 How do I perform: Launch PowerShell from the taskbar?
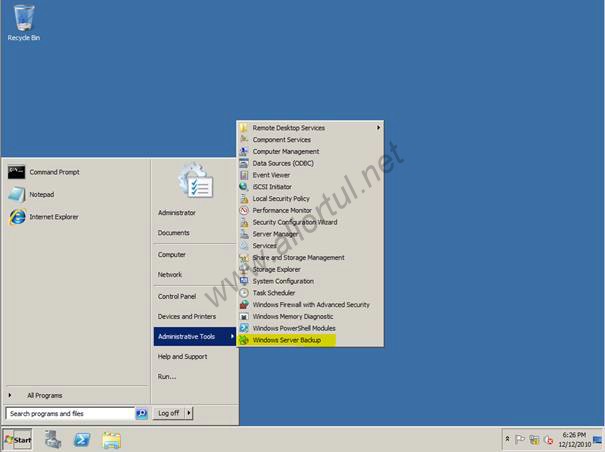(82, 440)
